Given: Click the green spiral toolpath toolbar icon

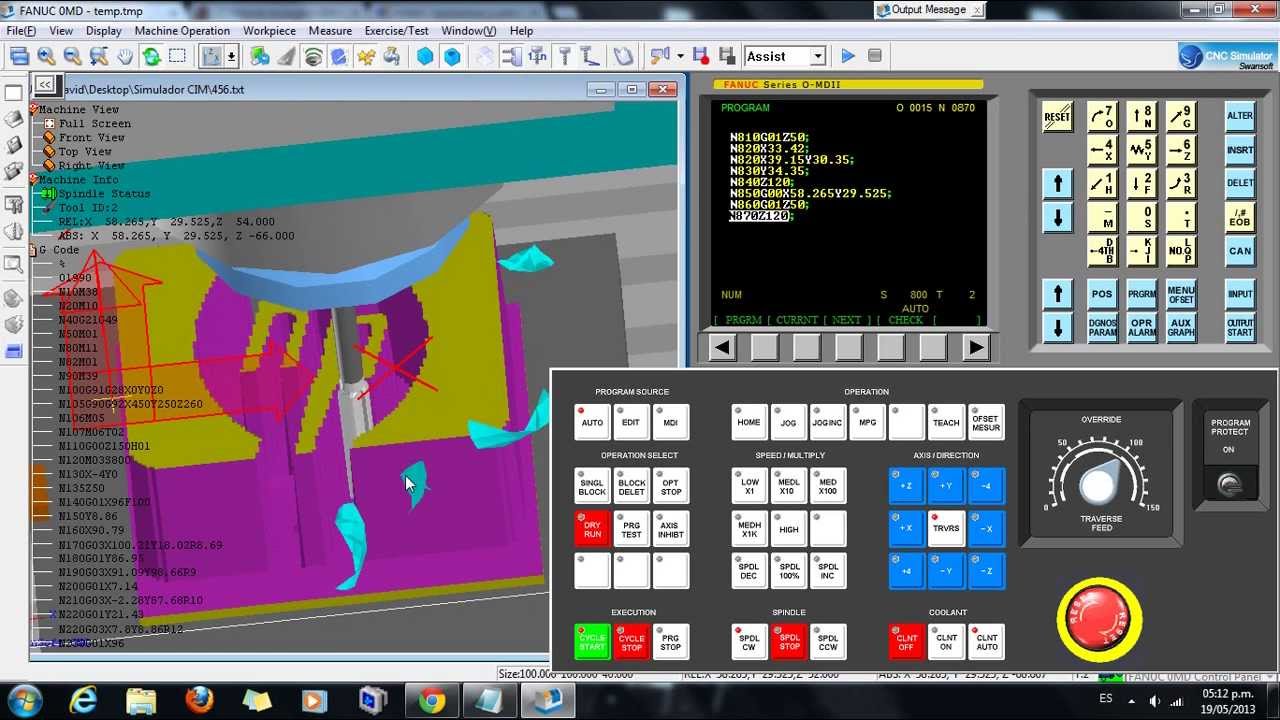Looking at the screenshot, I should pos(313,57).
